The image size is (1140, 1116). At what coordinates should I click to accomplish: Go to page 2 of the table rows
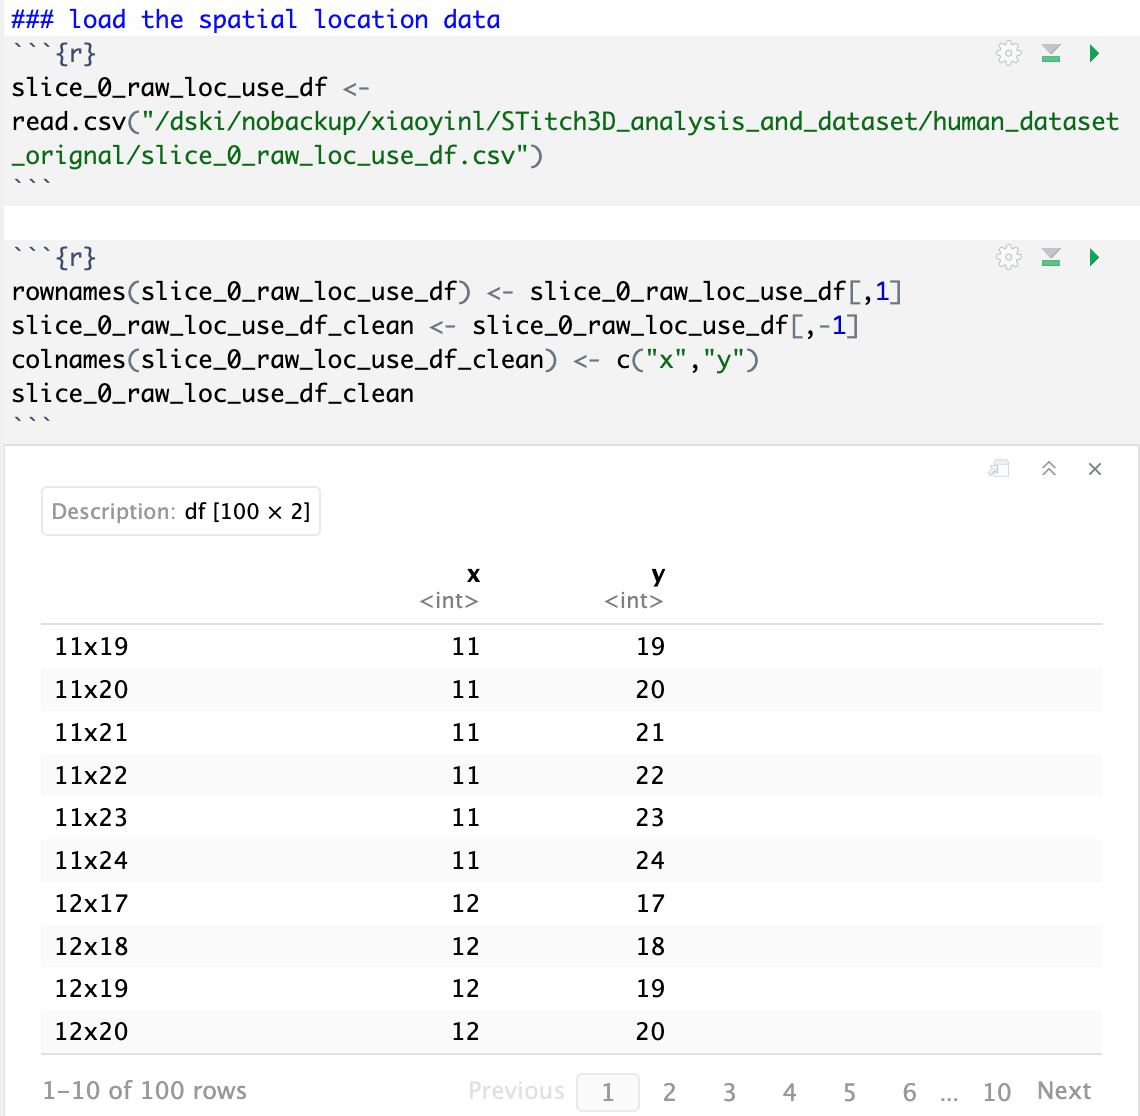click(x=669, y=1091)
